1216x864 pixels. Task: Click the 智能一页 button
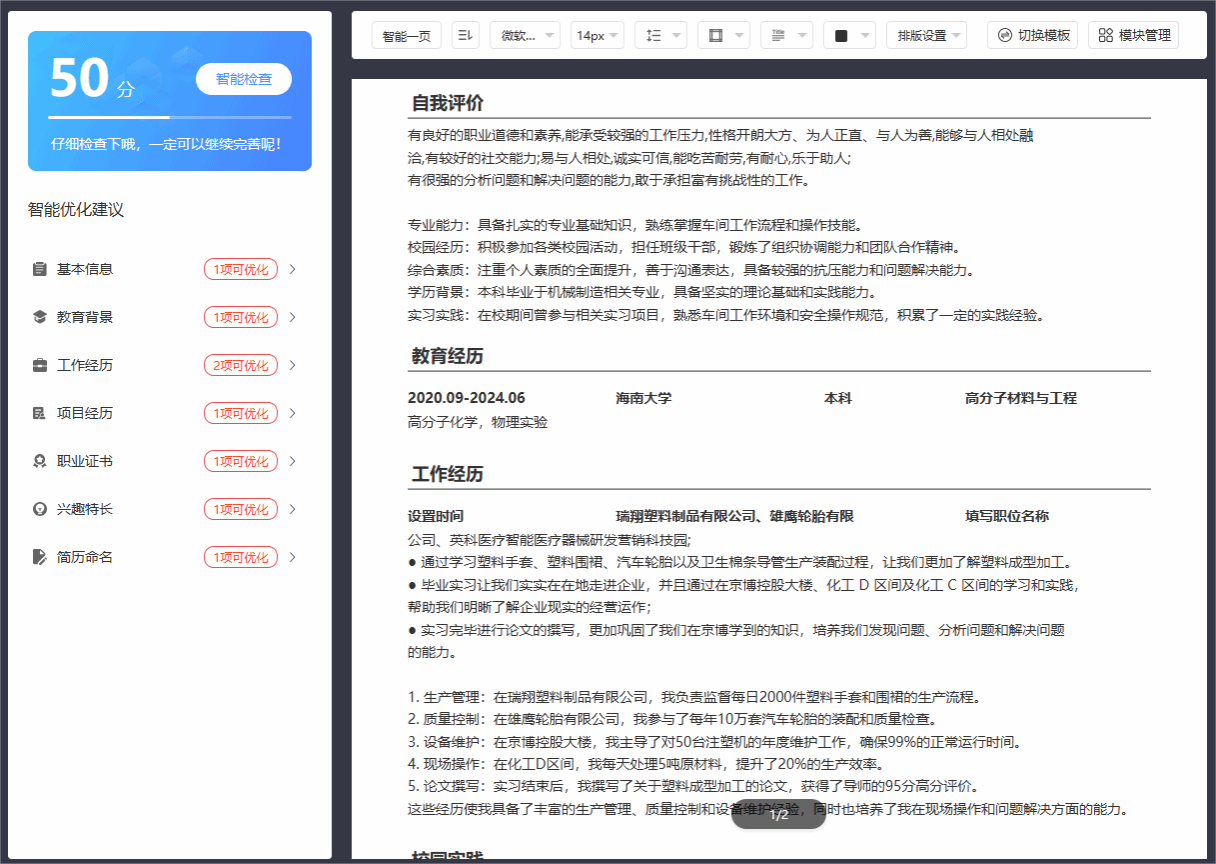coord(406,35)
